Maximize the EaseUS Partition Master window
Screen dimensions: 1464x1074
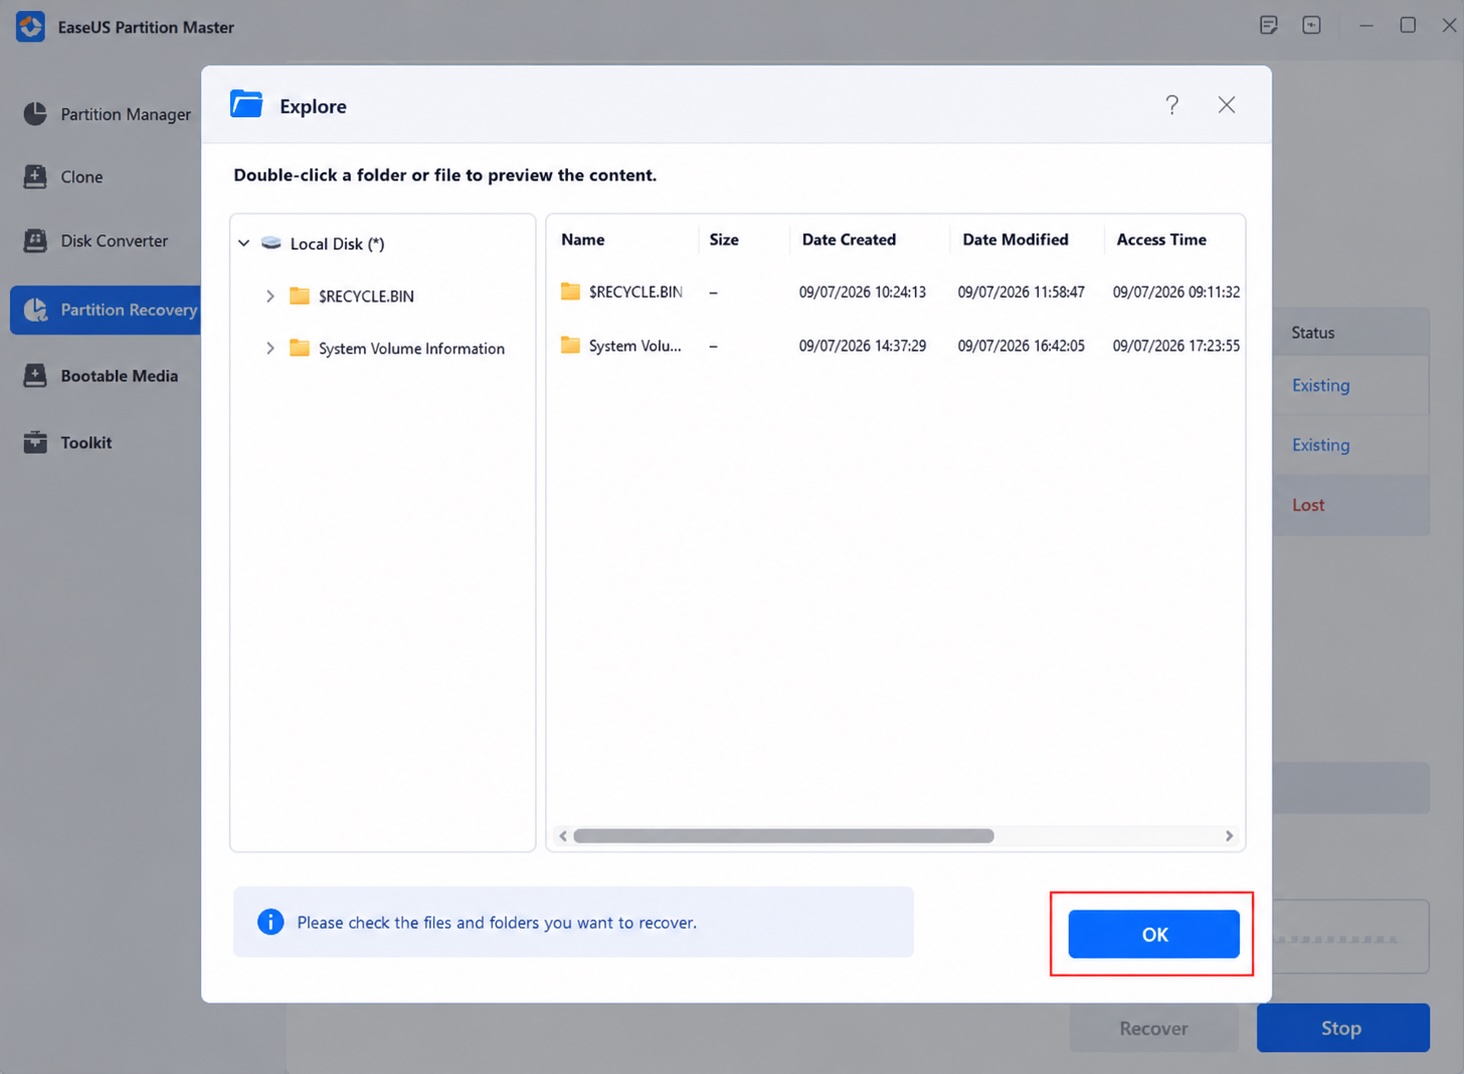1407,25
